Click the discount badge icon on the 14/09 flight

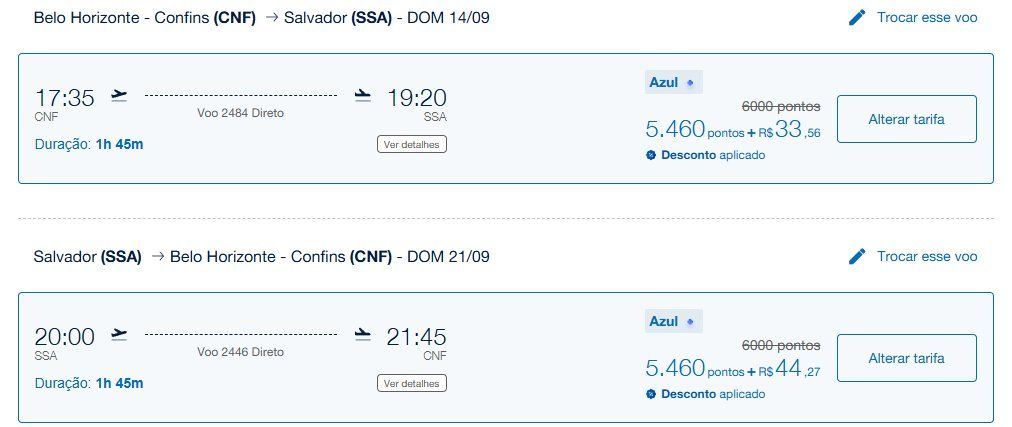[651, 156]
